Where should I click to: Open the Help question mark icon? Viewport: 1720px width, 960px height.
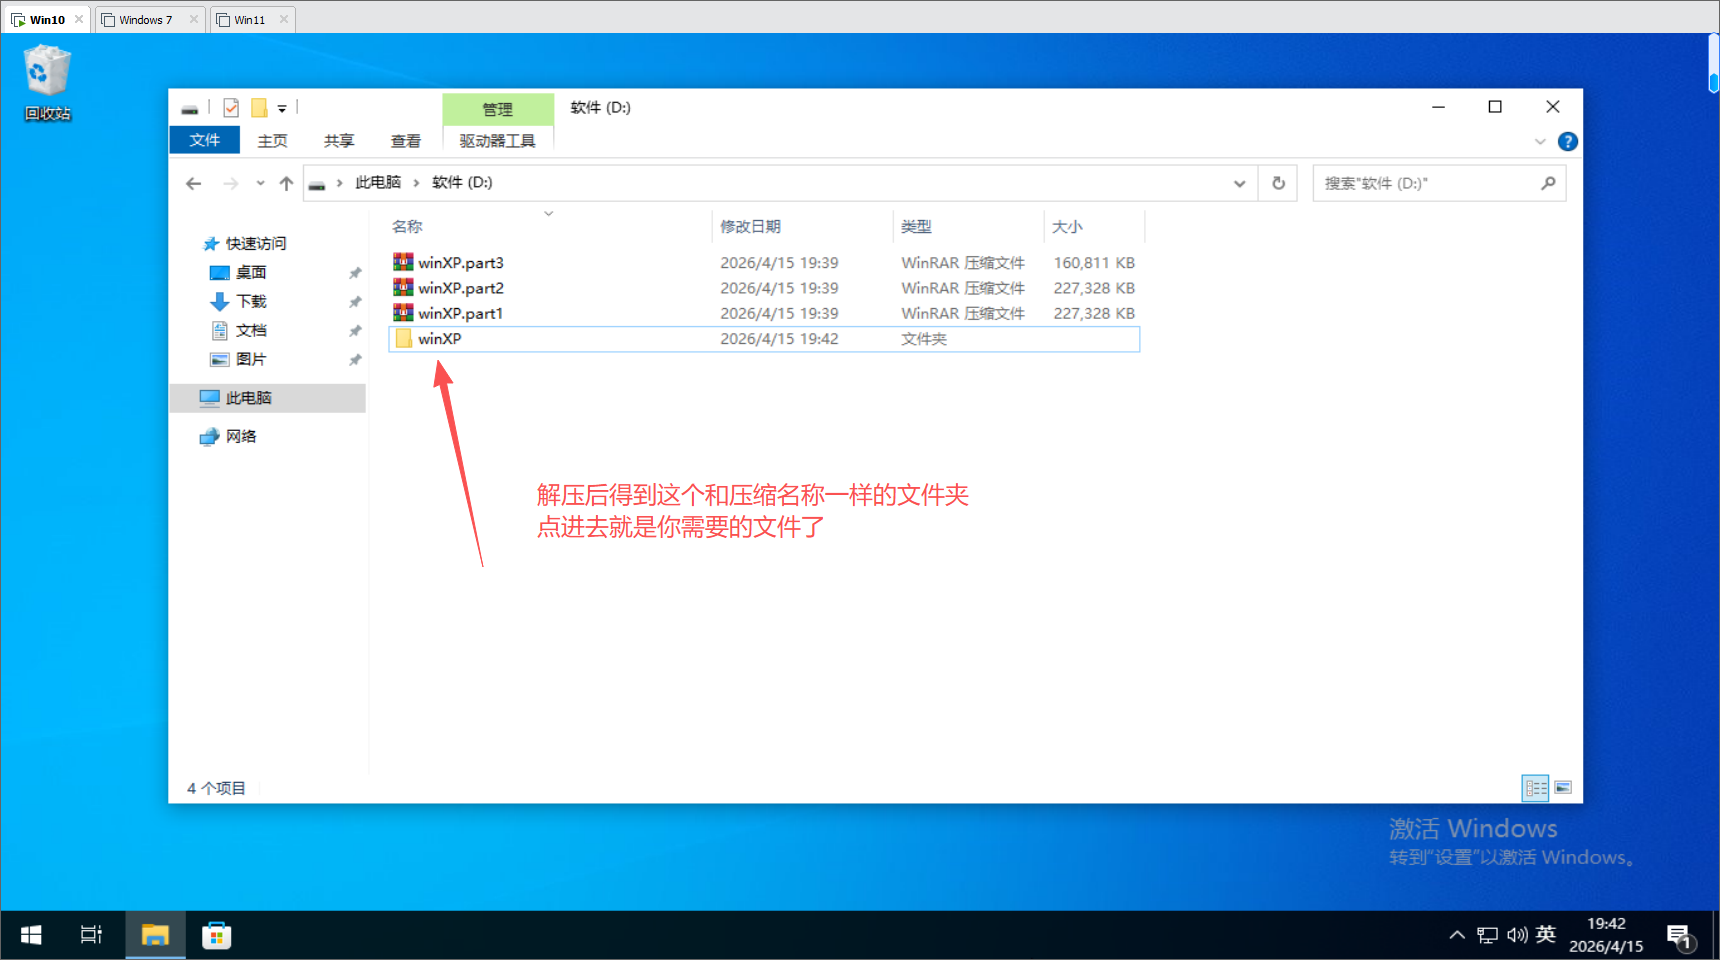pyautogui.click(x=1567, y=141)
